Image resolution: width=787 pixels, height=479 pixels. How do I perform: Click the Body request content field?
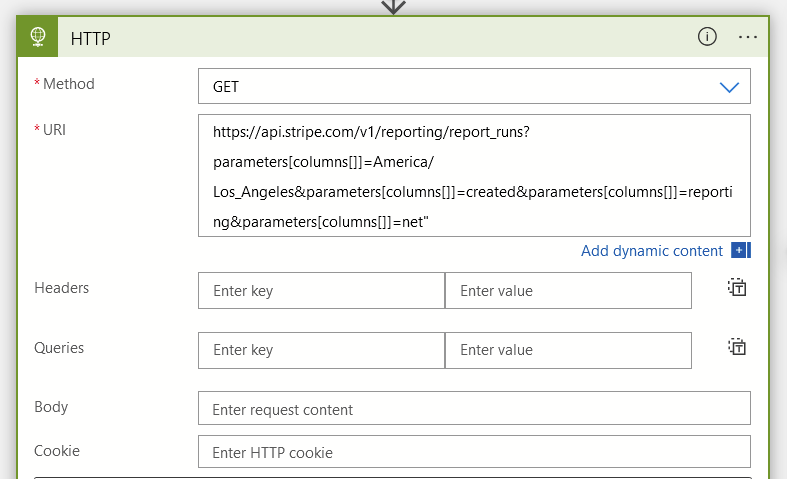coord(474,408)
